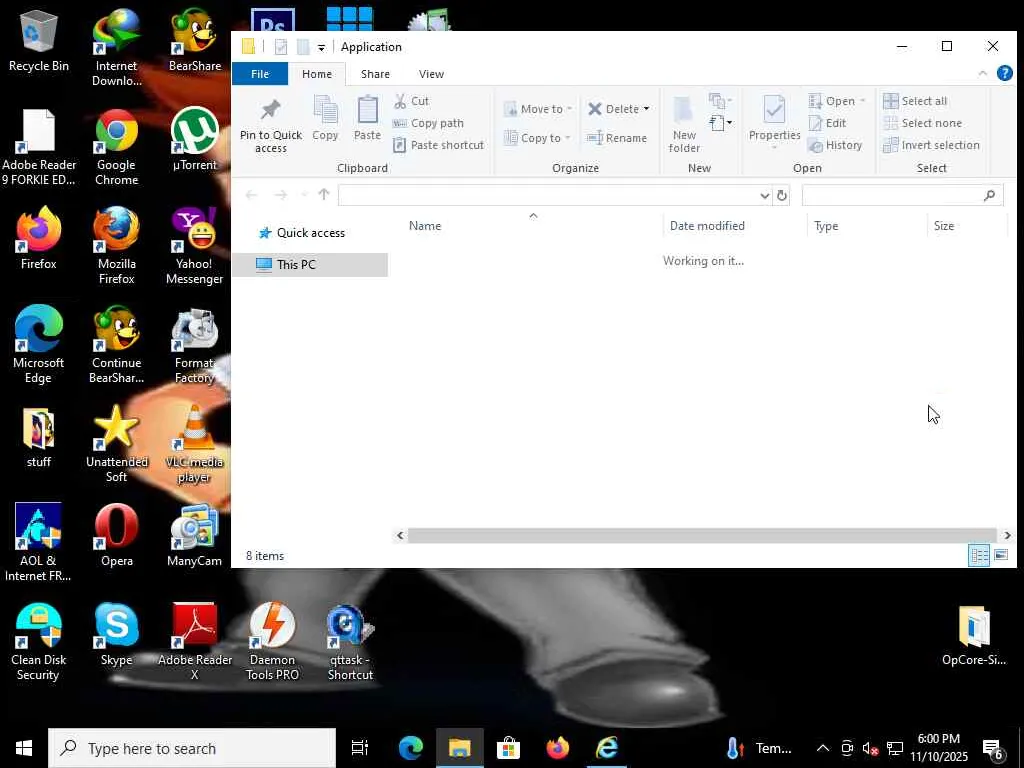Image resolution: width=1024 pixels, height=768 pixels.
Task: Expand the address bar history dropdown
Action: (765, 195)
